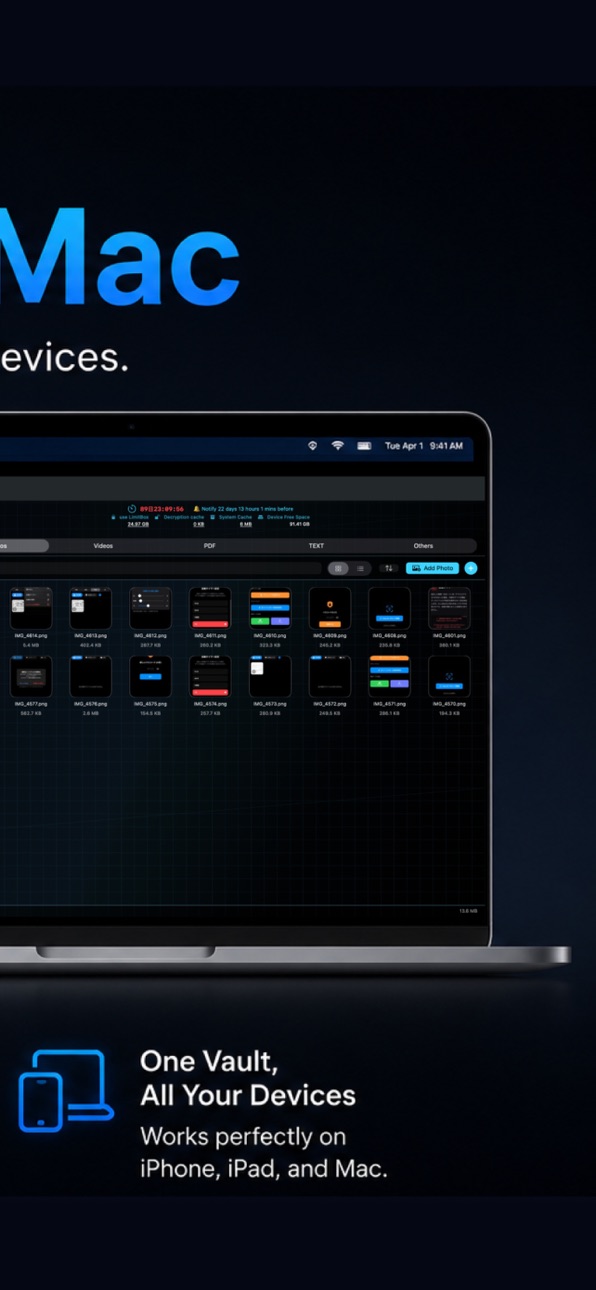Open thumbnail IMG_4801.png
This screenshot has height=1290, width=596.
[x=449, y=608]
